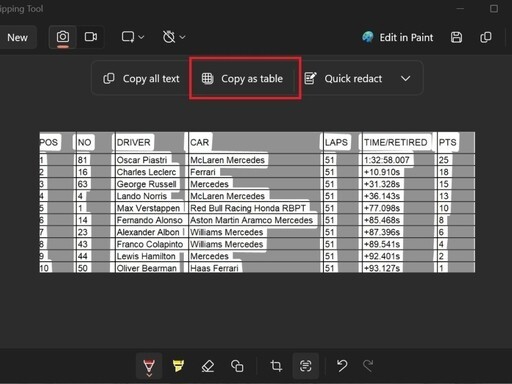This screenshot has width=512, height=384.
Task: Select the gap '+10.910s'
Action: [x=382, y=172]
